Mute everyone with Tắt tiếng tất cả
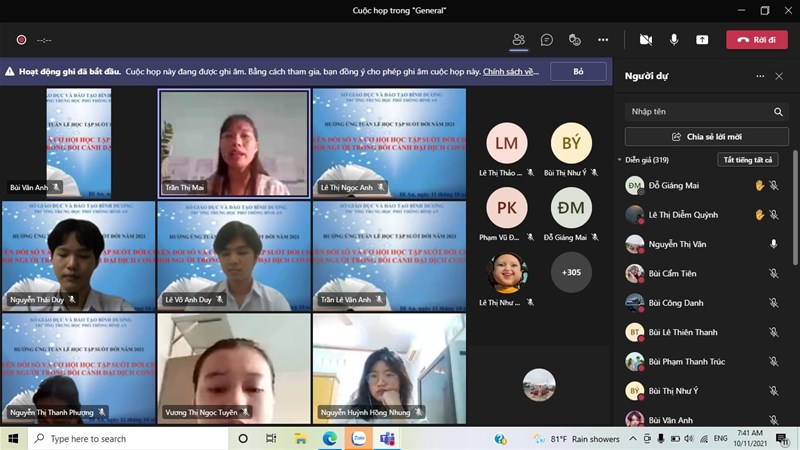The image size is (800, 450). 747,160
